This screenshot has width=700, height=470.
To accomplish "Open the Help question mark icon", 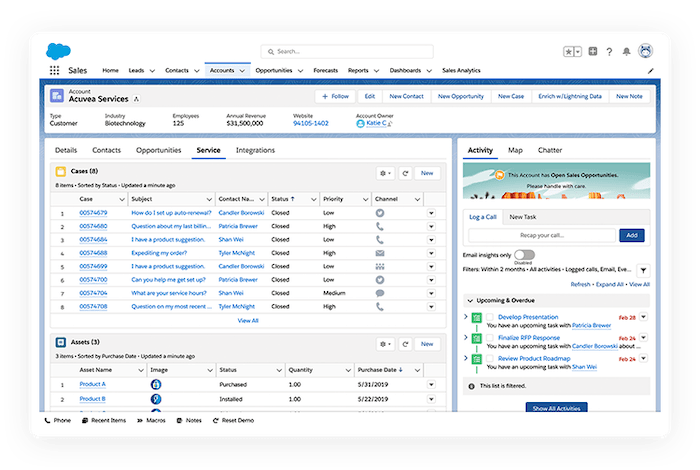I will pyautogui.click(x=609, y=51).
